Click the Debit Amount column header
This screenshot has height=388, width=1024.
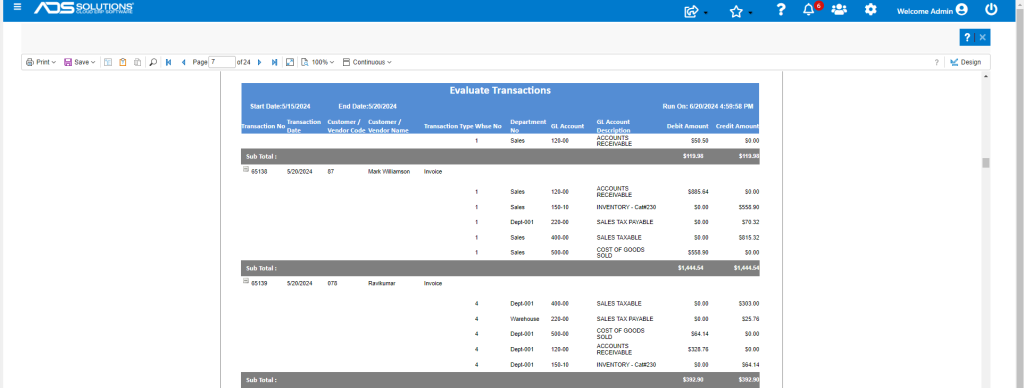click(687, 126)
